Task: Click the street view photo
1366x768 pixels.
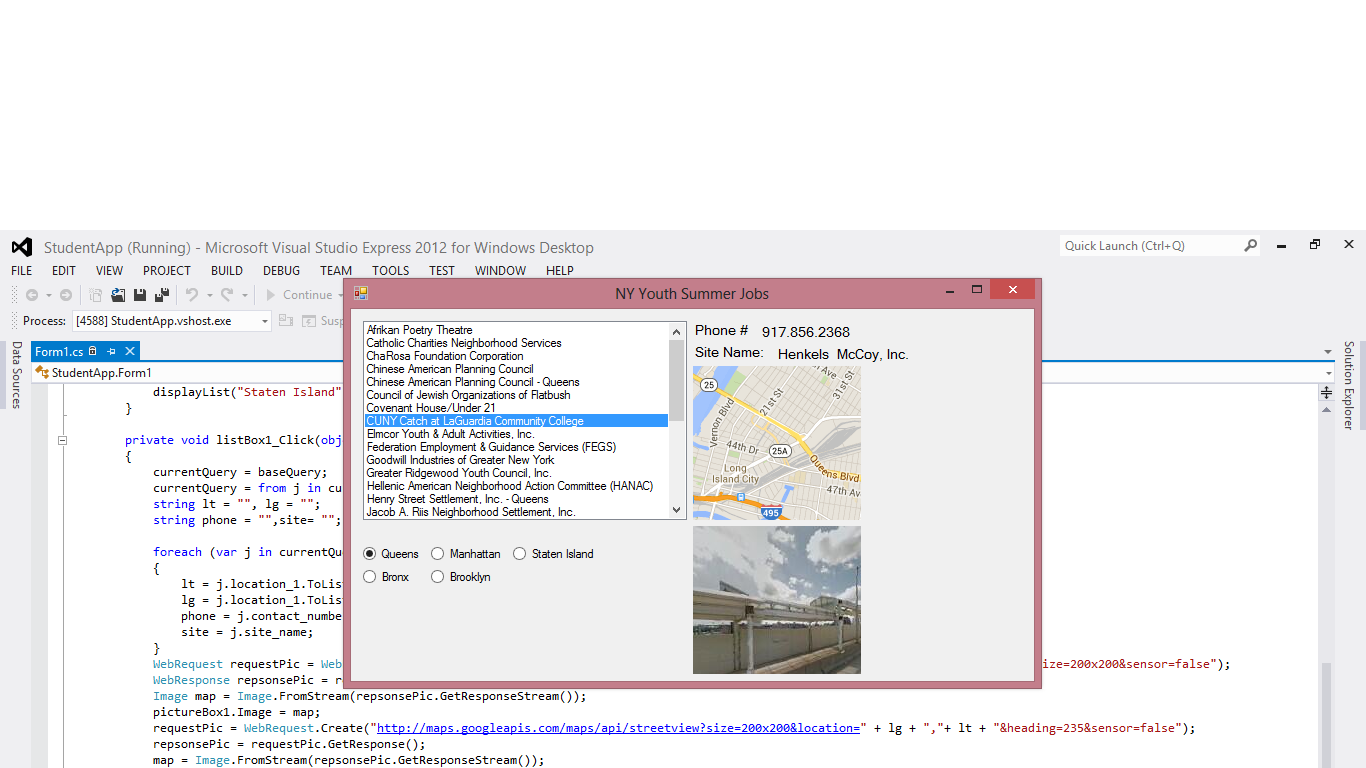Action: [777, 600]
